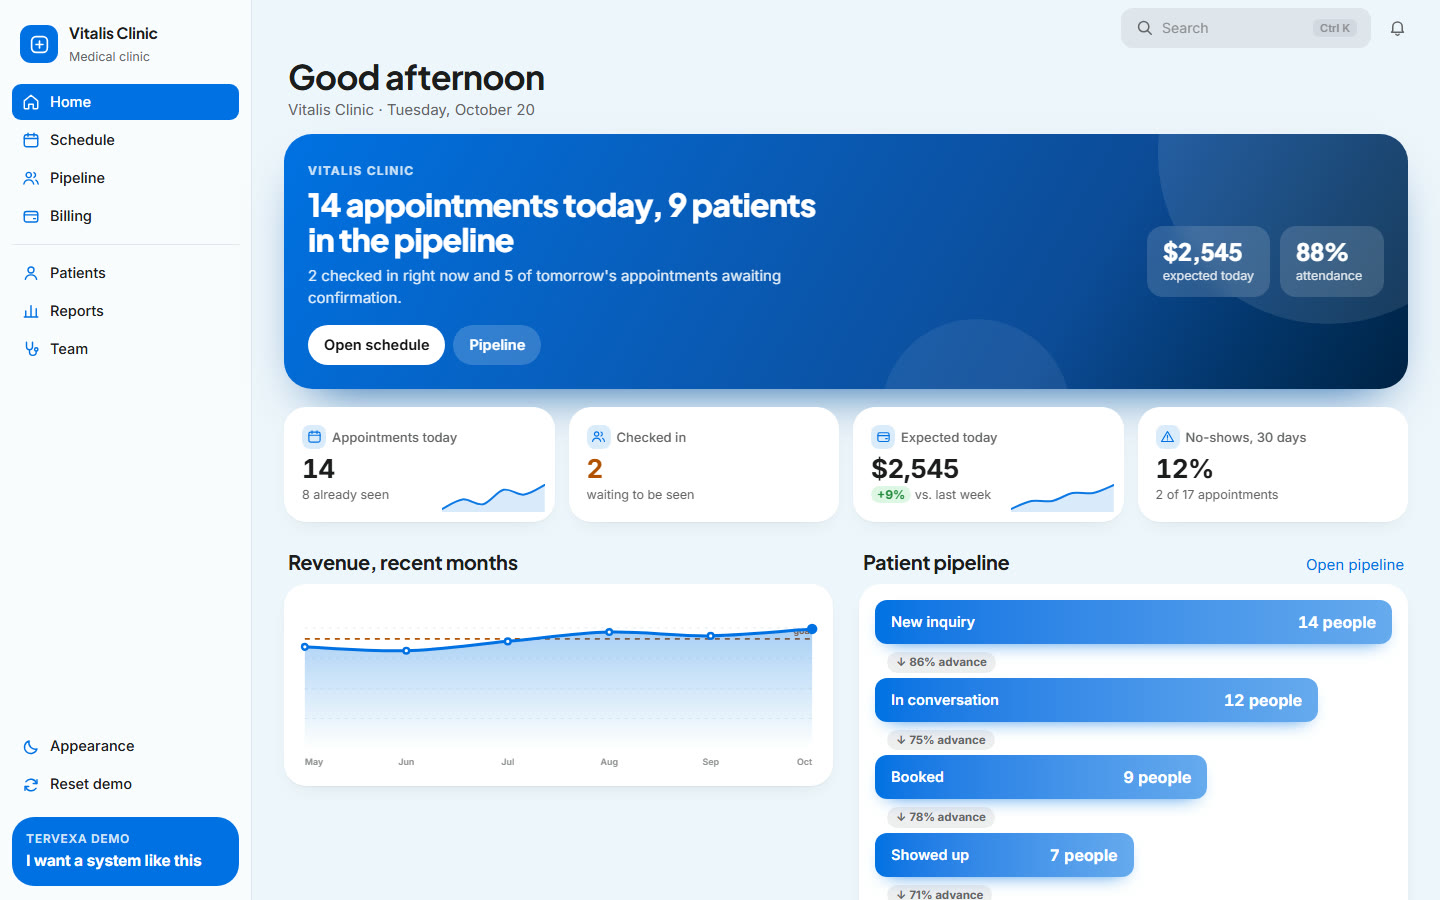This screenshot has height=900, width=1440.
Task: Click the Vitalis Clinic logo icon
Action: [x=39, y=44]
